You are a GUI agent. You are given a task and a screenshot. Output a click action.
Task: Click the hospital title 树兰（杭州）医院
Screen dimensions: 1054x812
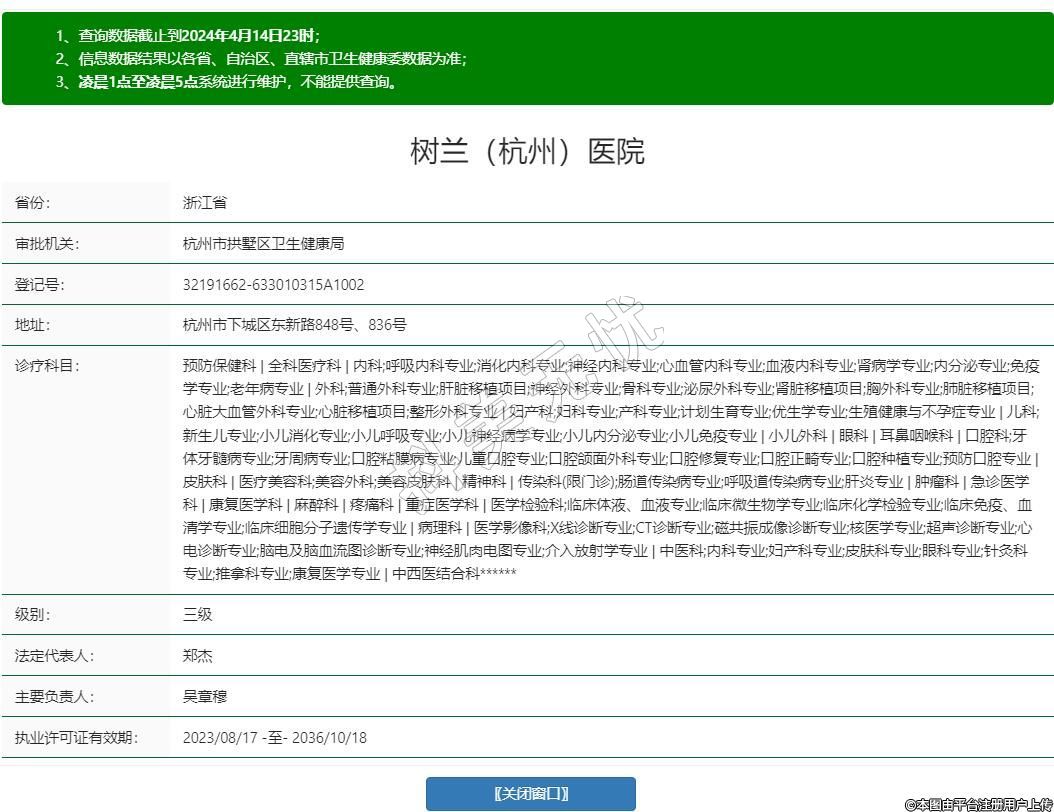tap(527, 152)
